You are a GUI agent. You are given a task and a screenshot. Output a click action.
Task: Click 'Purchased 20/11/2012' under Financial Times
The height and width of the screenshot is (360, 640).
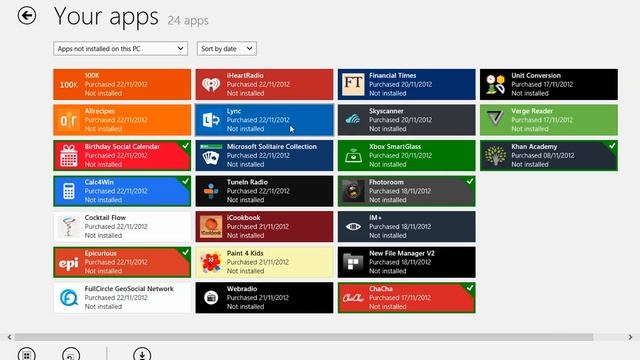pos(400,84)
